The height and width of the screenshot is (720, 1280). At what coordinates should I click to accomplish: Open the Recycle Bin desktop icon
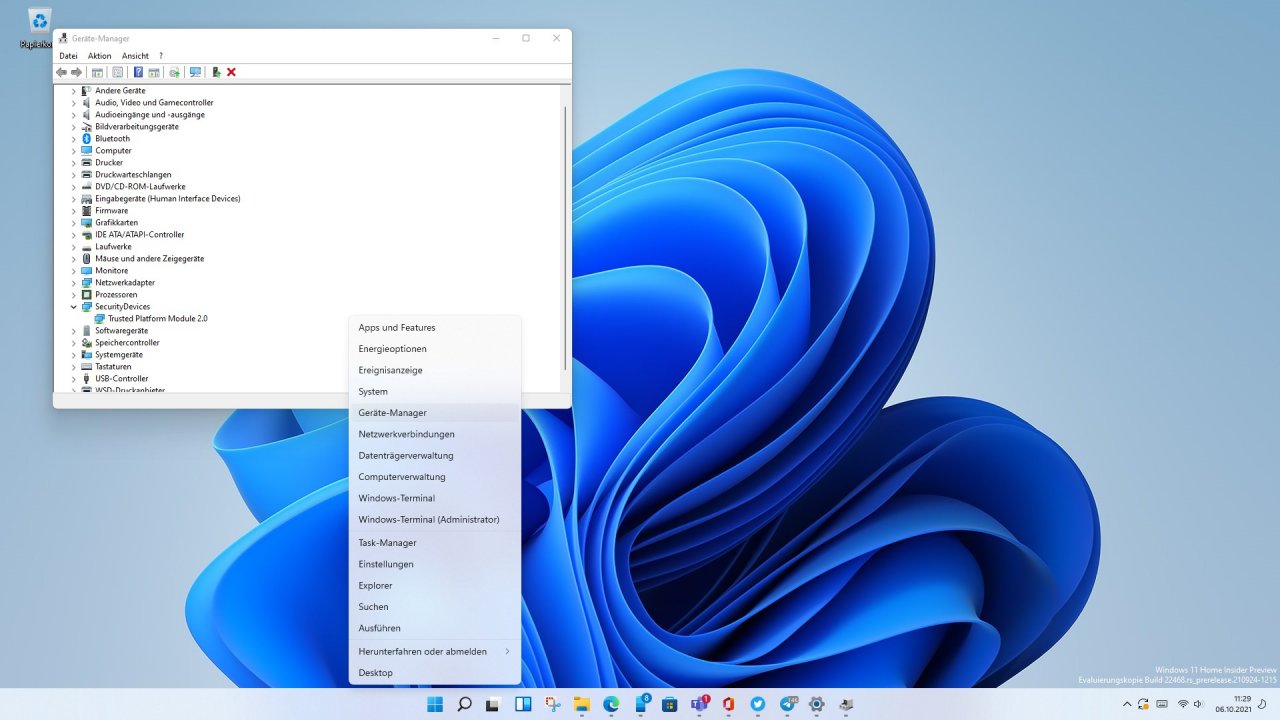click(39, 27)
